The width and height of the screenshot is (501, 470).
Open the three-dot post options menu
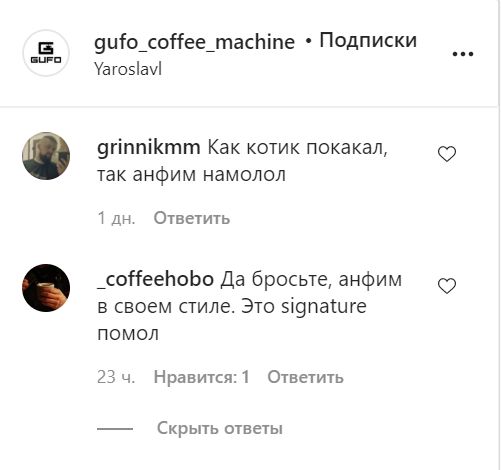463,54
